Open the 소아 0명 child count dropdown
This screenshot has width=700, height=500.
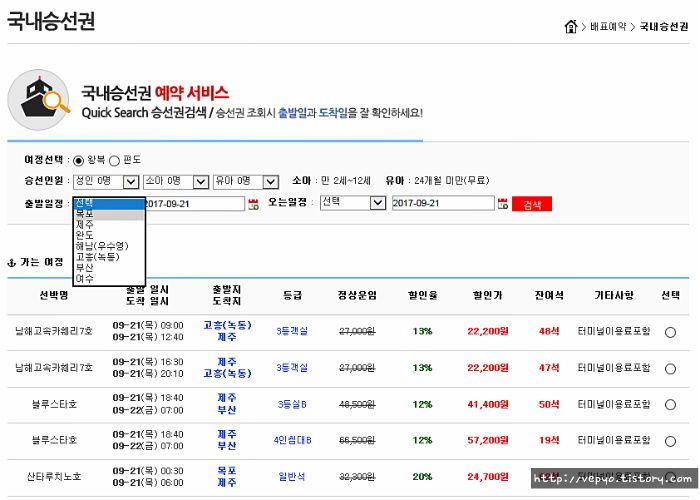click(x=176, y=181)
